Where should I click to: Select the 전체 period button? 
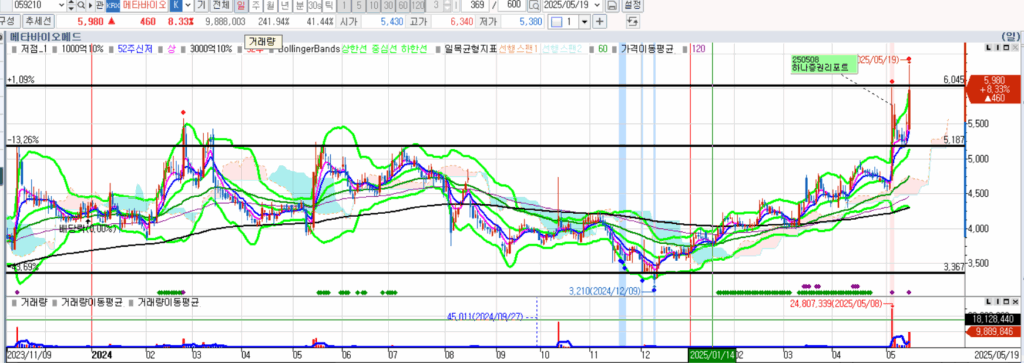point(221,5)
